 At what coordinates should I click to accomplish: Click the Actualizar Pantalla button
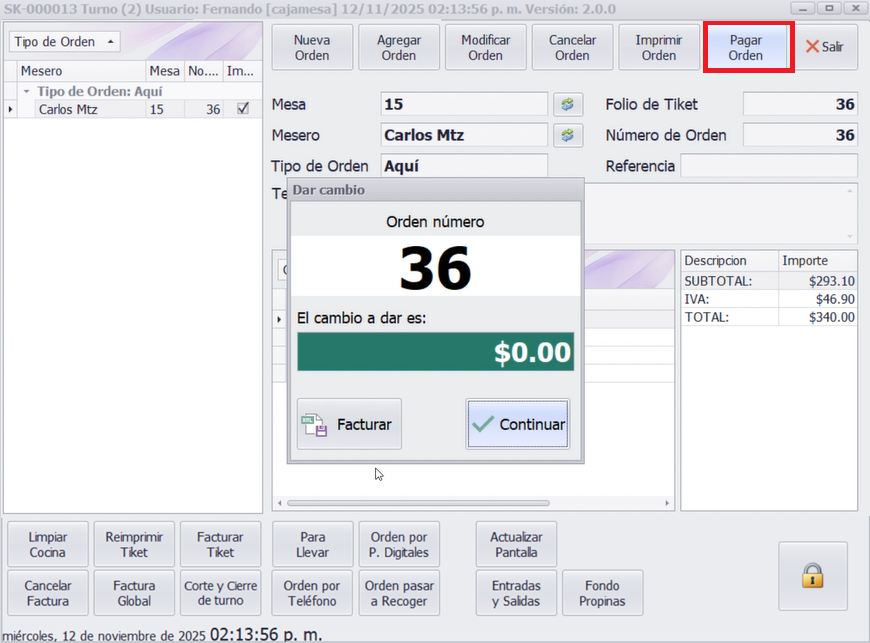[x=516, y=545]
